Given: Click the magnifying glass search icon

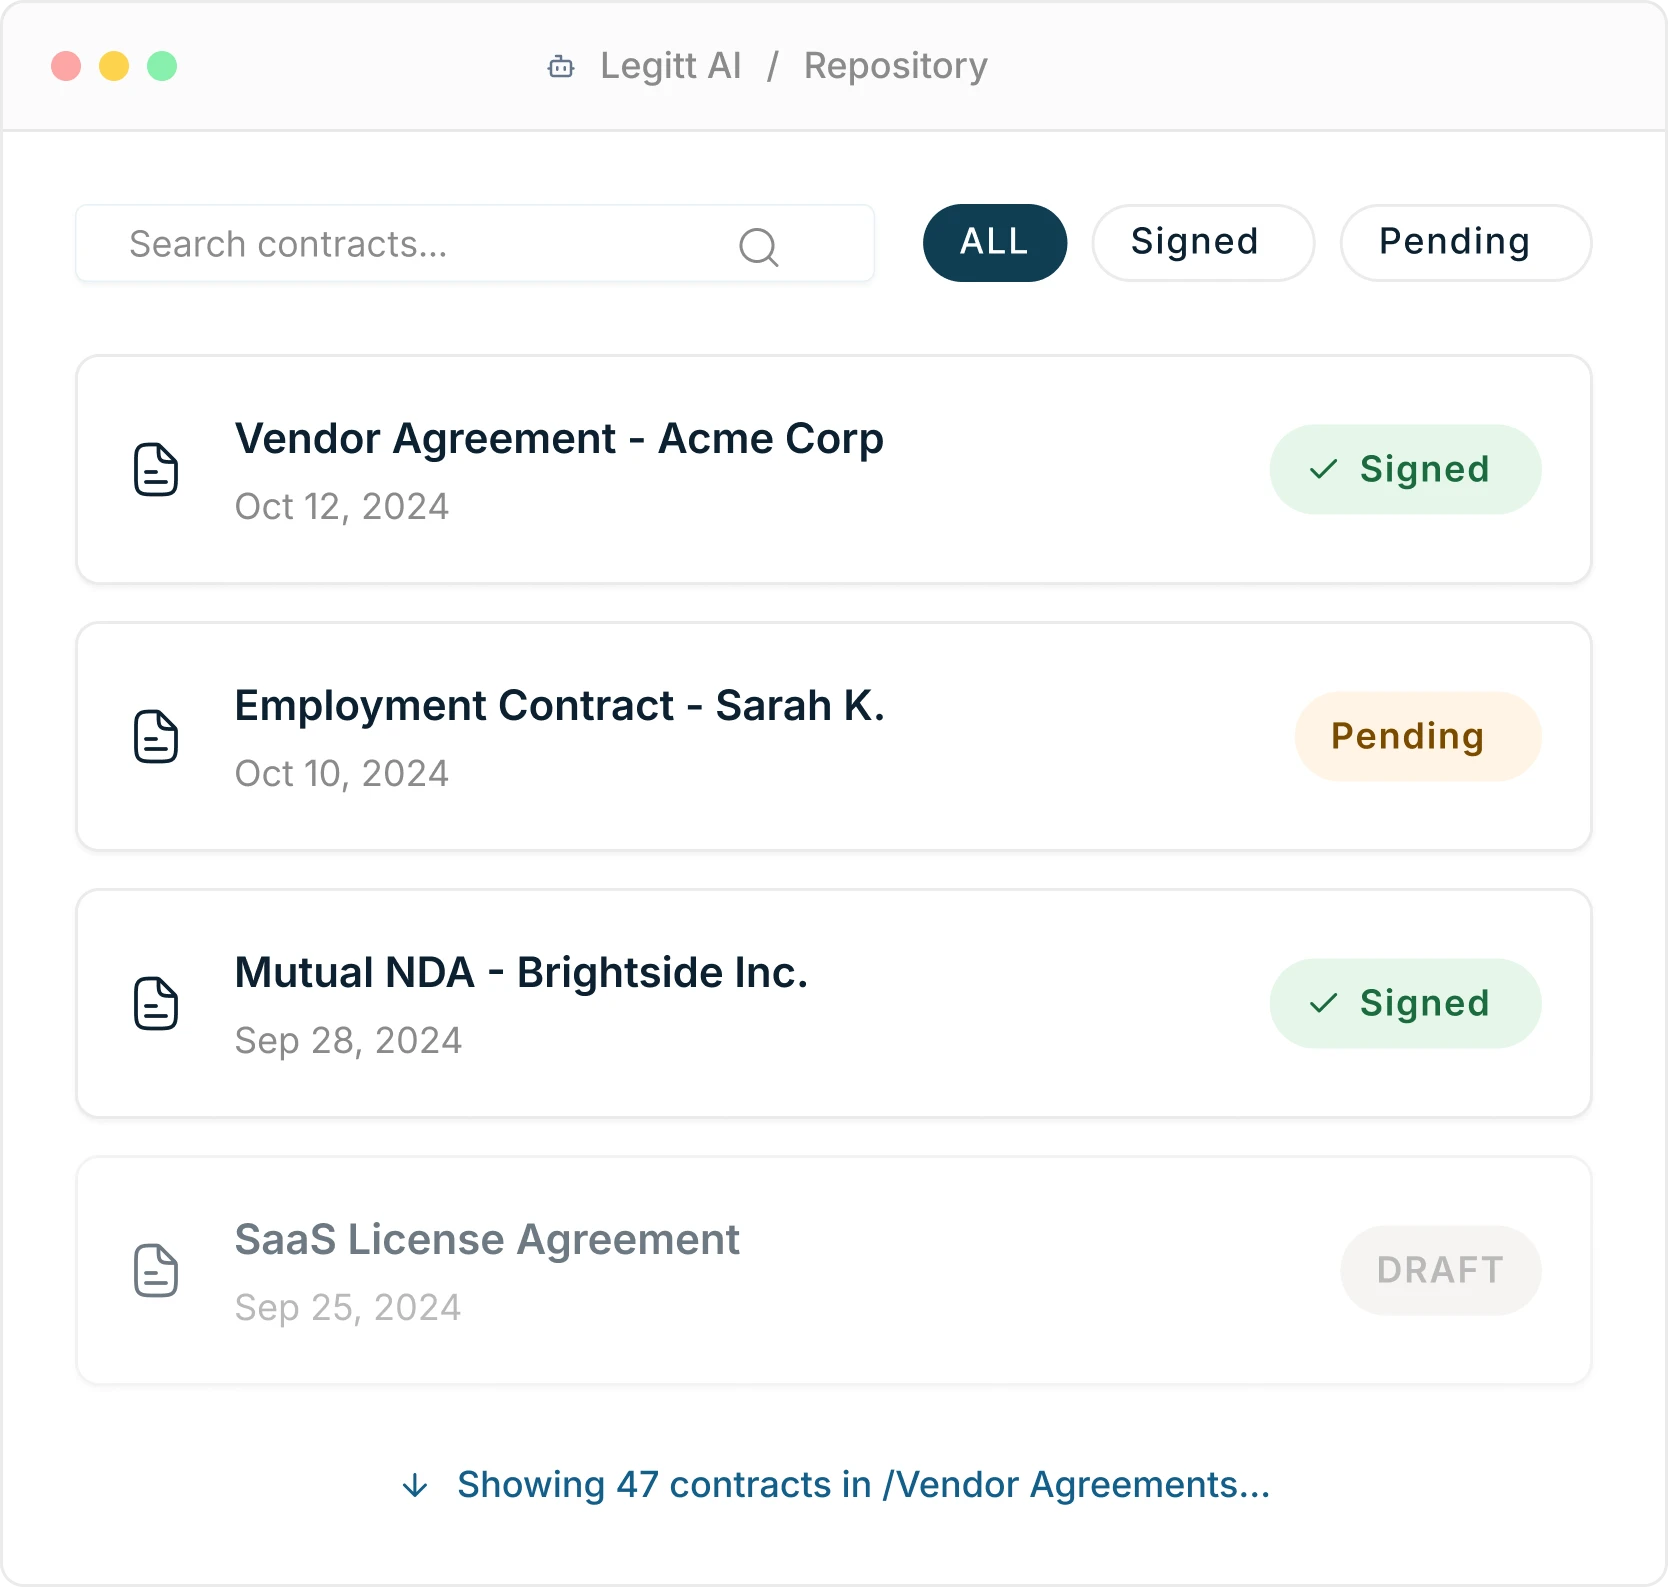Looking at the screenshot, I should coord(759,246).
